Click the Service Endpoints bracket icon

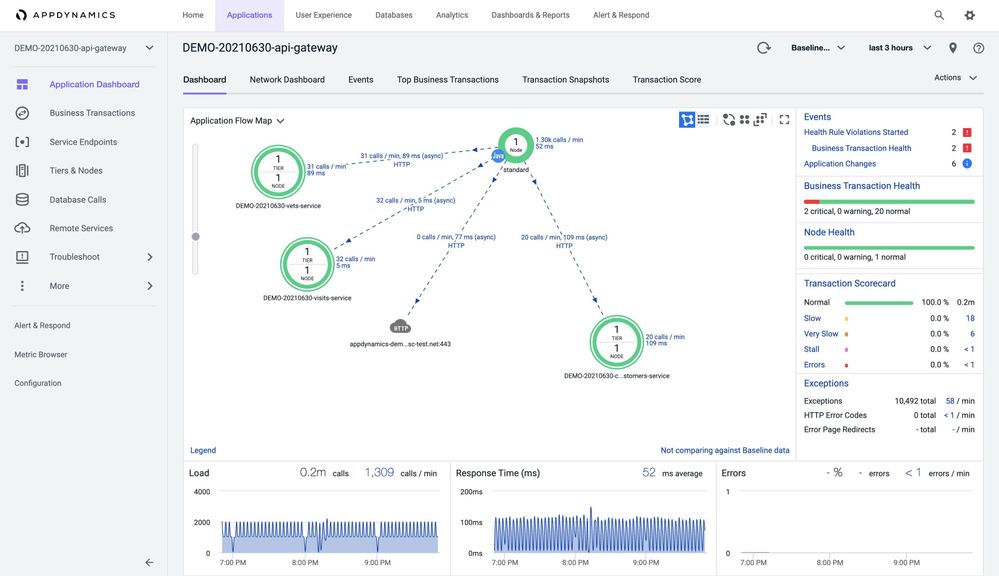coord(22,141)
